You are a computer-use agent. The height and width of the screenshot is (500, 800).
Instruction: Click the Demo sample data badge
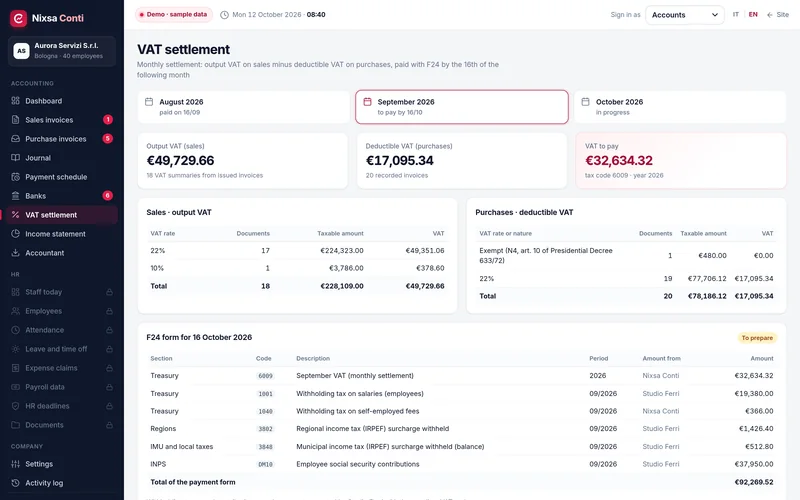click(x=174, y=15)
